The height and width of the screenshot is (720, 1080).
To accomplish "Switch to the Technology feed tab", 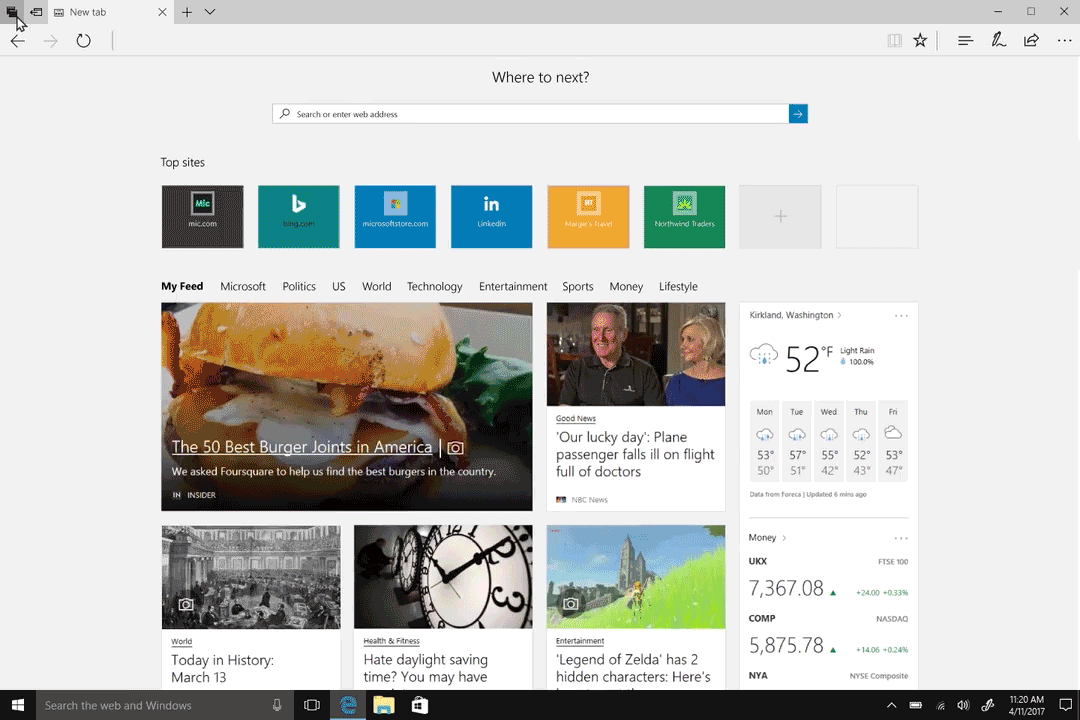I will tap(434, 286).
